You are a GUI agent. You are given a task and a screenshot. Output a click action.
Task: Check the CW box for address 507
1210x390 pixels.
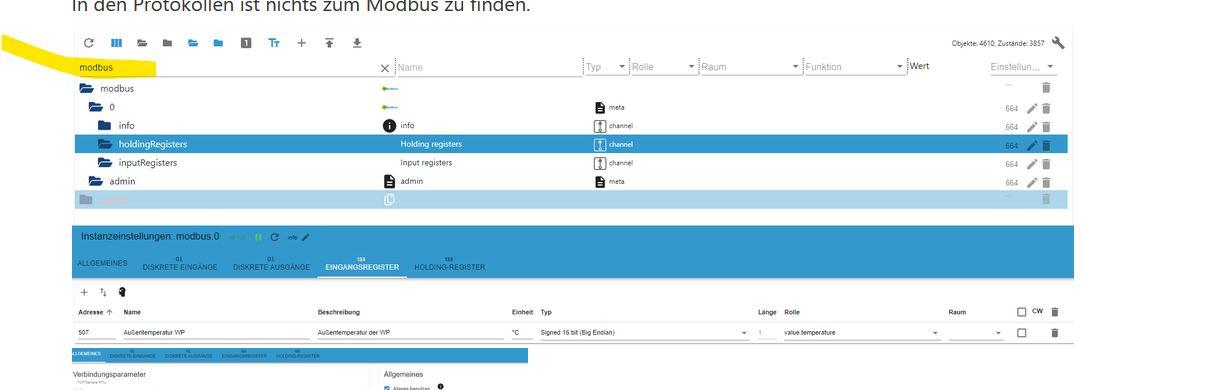pyautogui.click(x=1021, y=333)
